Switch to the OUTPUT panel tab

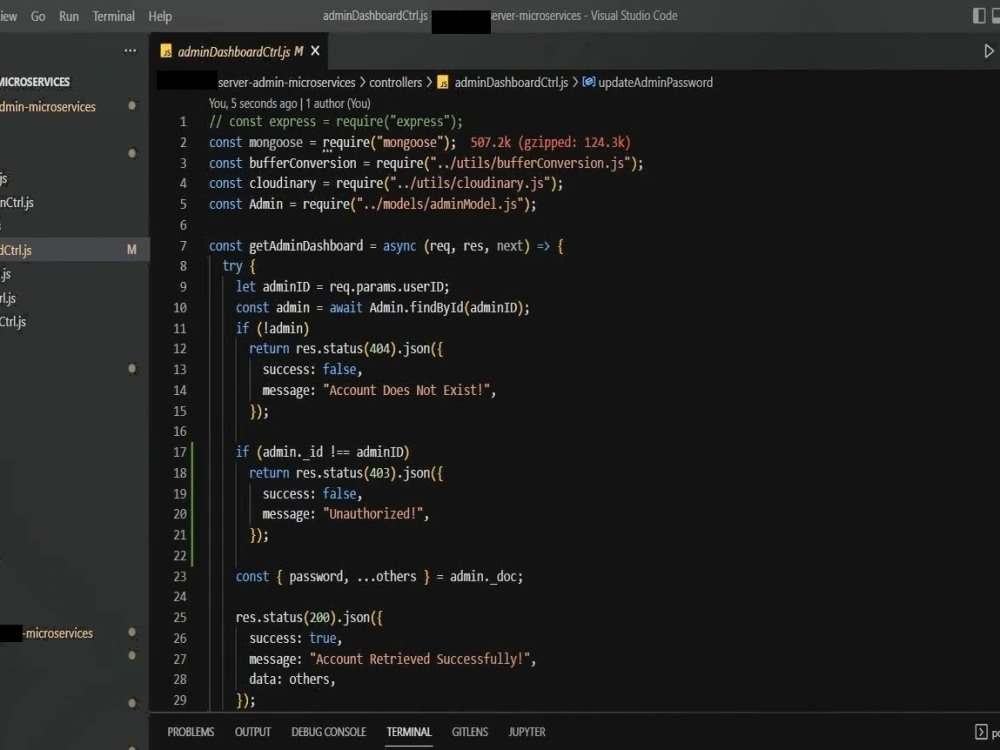click(253, 732)
